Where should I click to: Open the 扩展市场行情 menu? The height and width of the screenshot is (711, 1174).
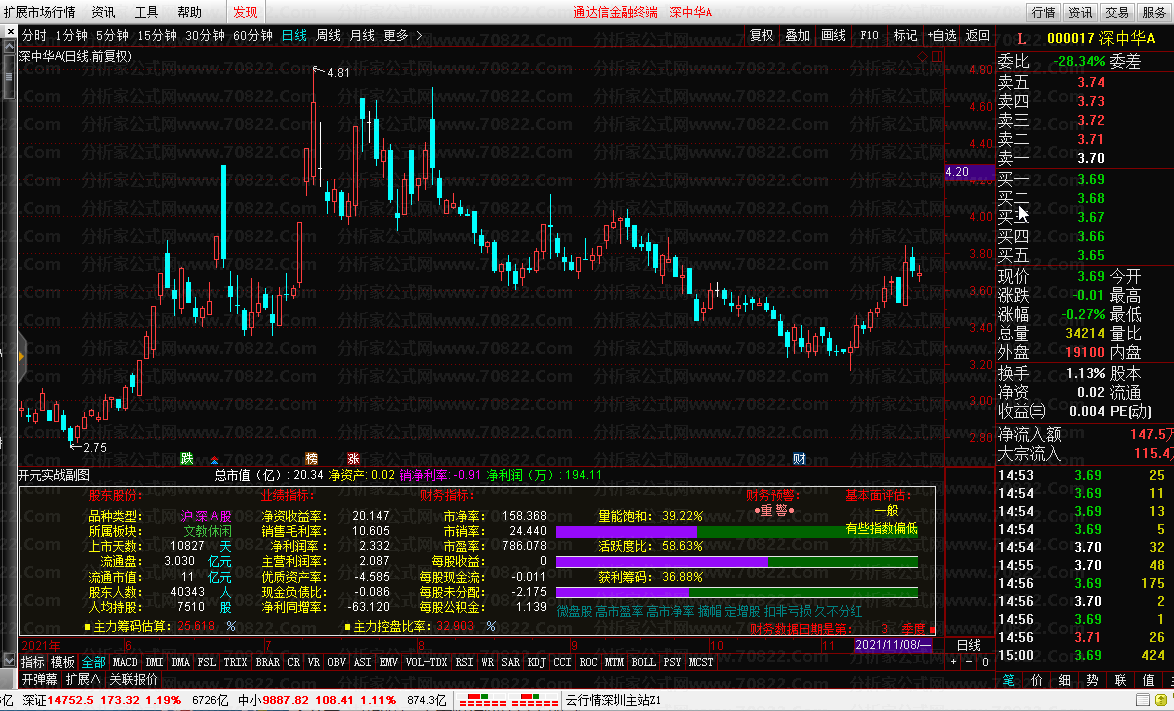[39, 12]
